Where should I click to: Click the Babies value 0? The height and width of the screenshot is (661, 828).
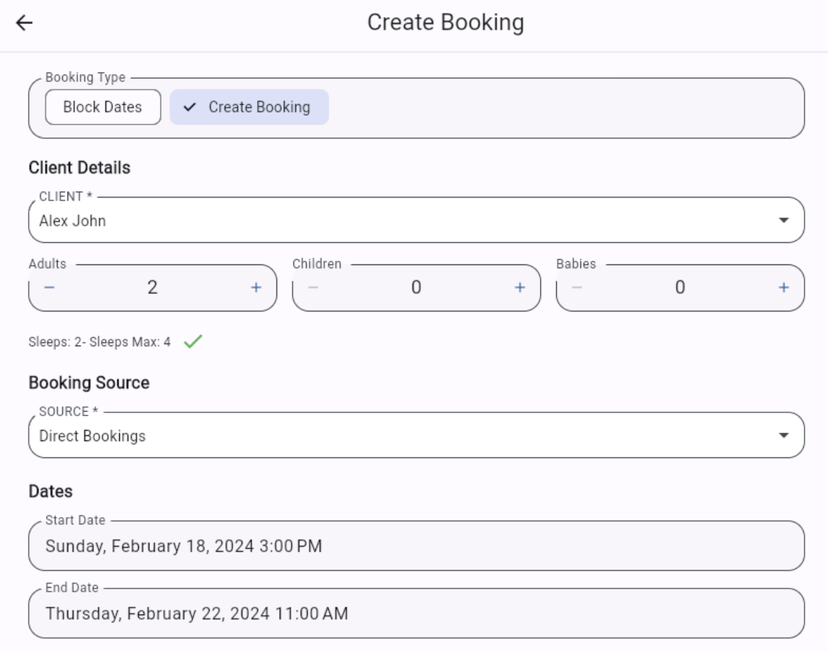point(680,288)
